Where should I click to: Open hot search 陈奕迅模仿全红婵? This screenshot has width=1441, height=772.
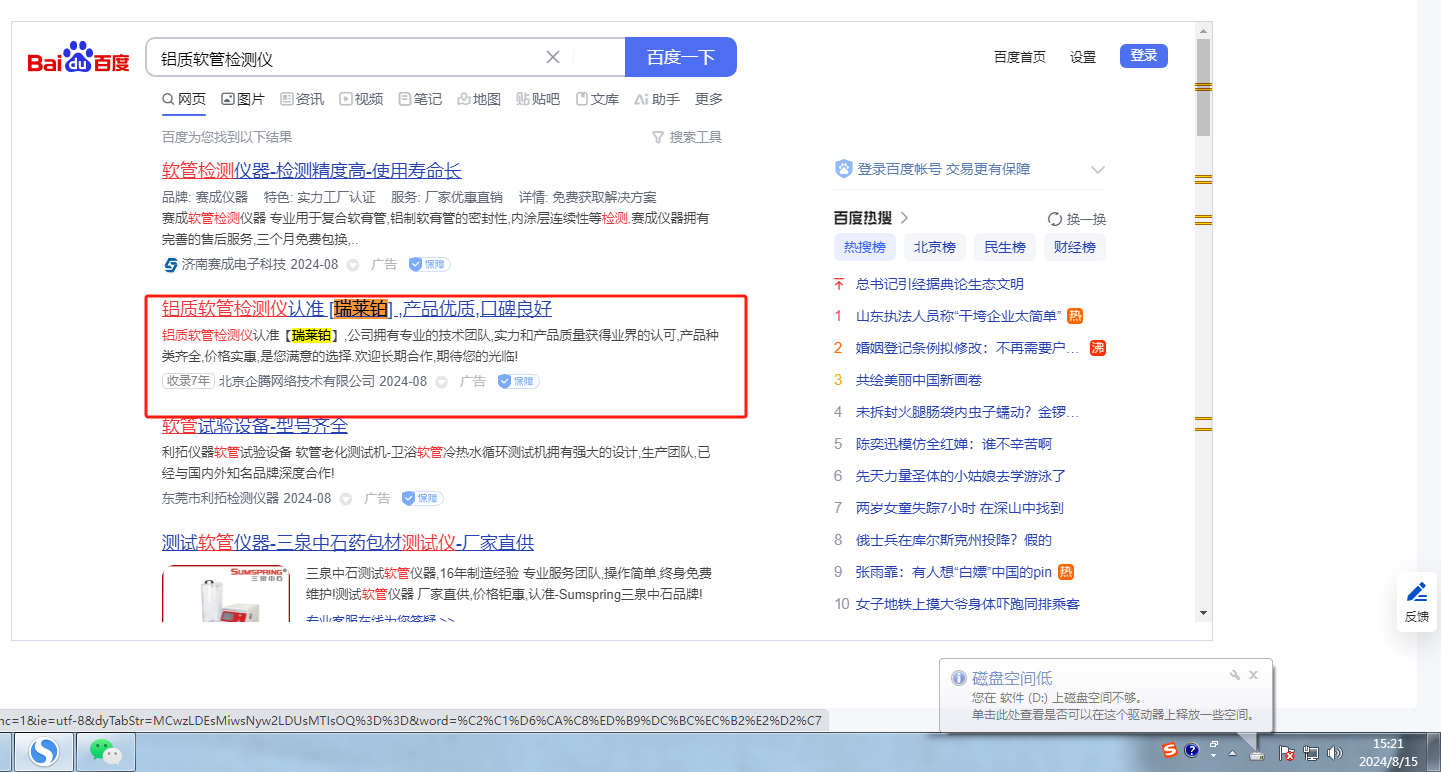pyautogui.click(x=954, y=444)
